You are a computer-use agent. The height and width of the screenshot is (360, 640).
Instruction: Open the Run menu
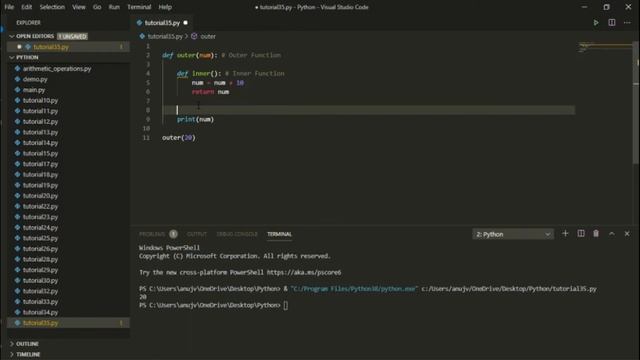click(x=114, y=7)
